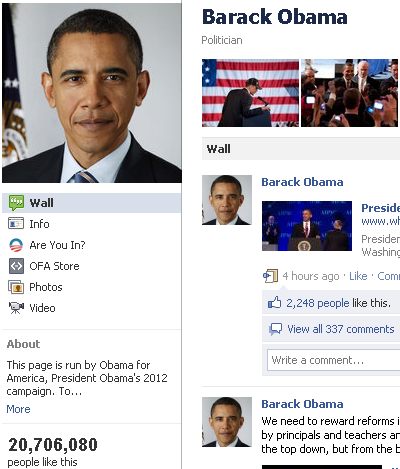The image size is (400, 469).
Task: Click the OFA Store code icon
Action: (x=16, y=266)
